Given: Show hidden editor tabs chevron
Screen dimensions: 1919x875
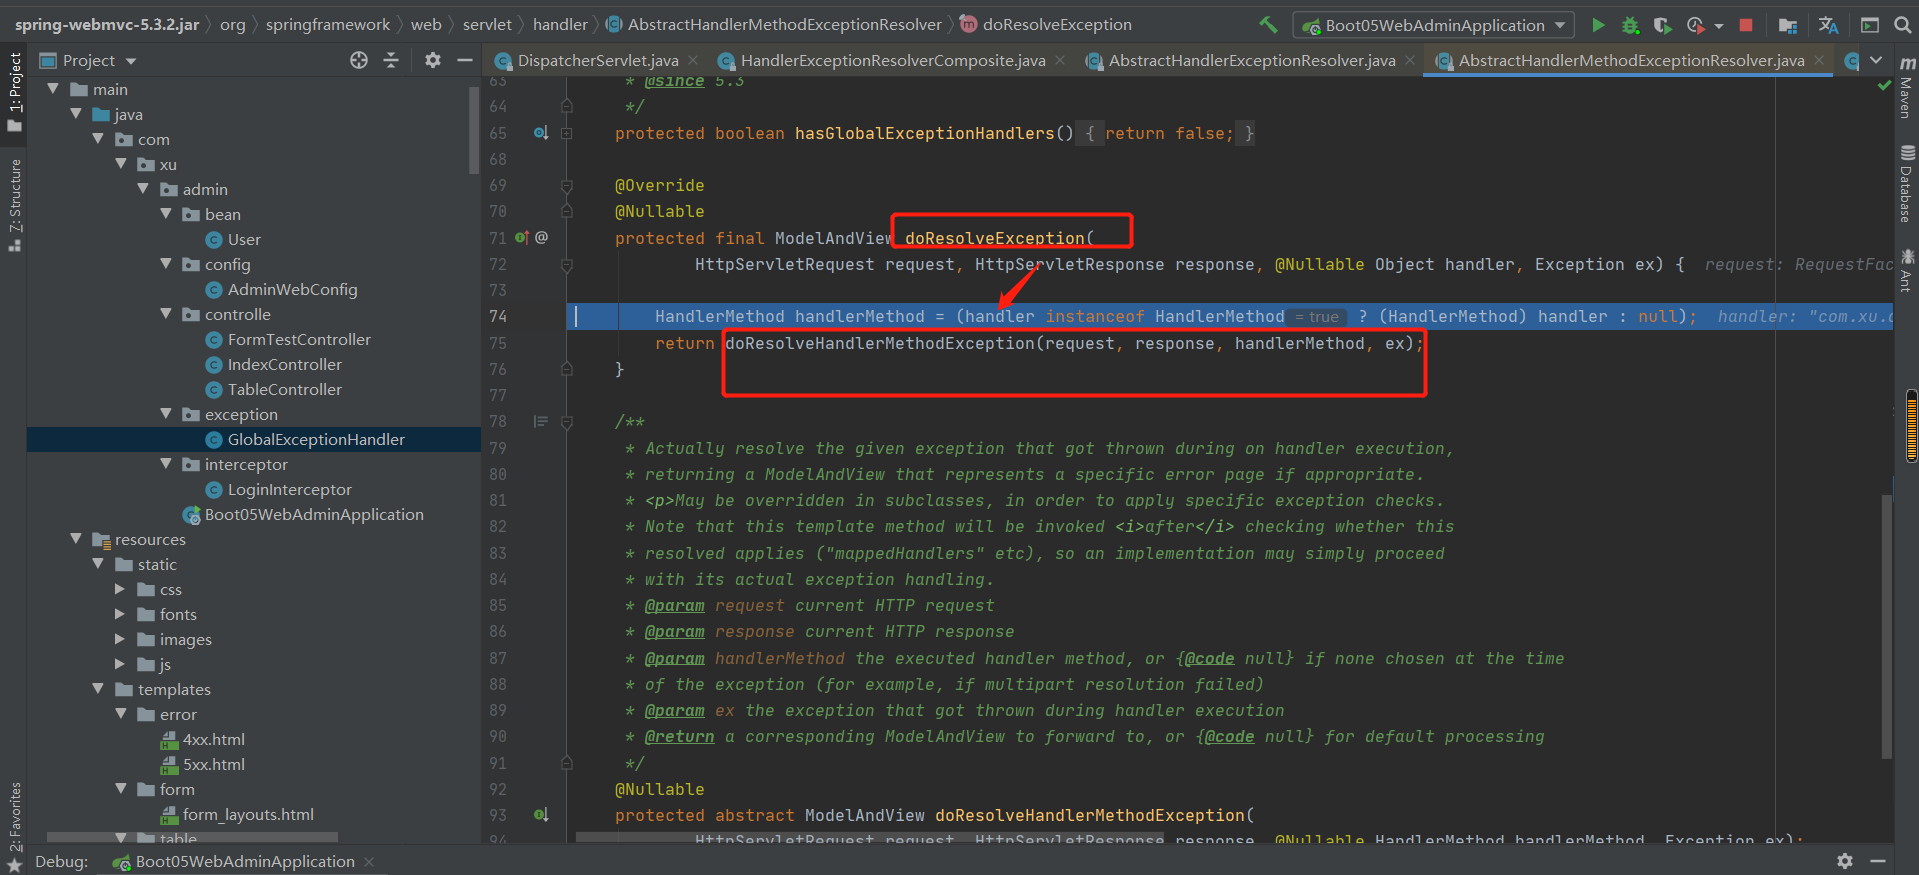Looking at the screenshot, I should pyautogui.click(x=1876, y=61).
